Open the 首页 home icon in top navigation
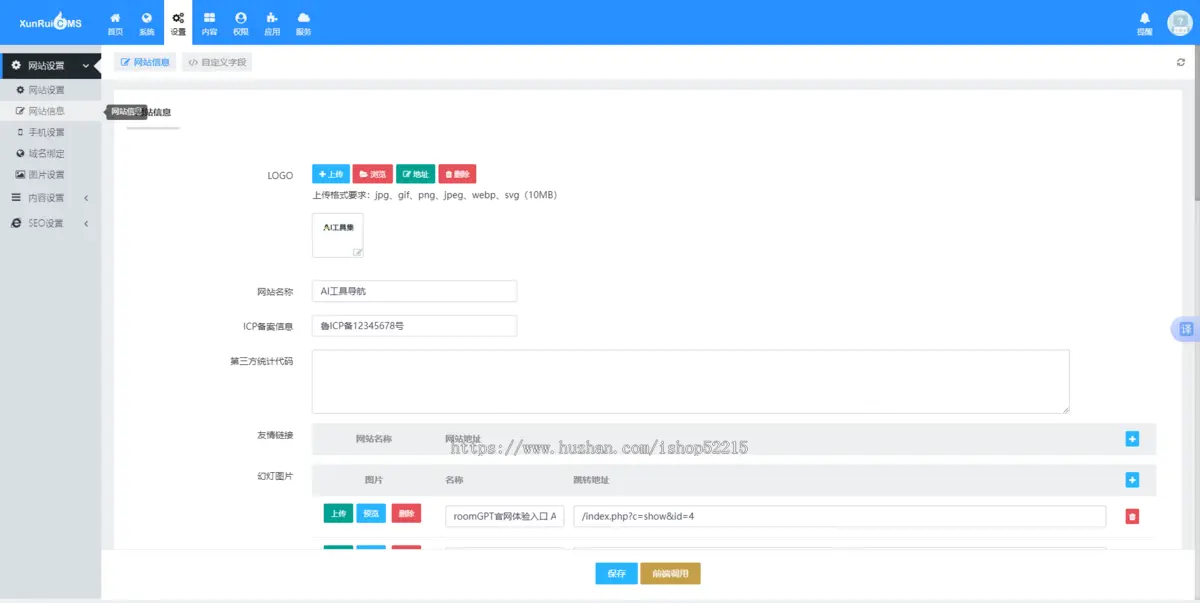This screenshot has height=603, width=1200. pos(115,23)
